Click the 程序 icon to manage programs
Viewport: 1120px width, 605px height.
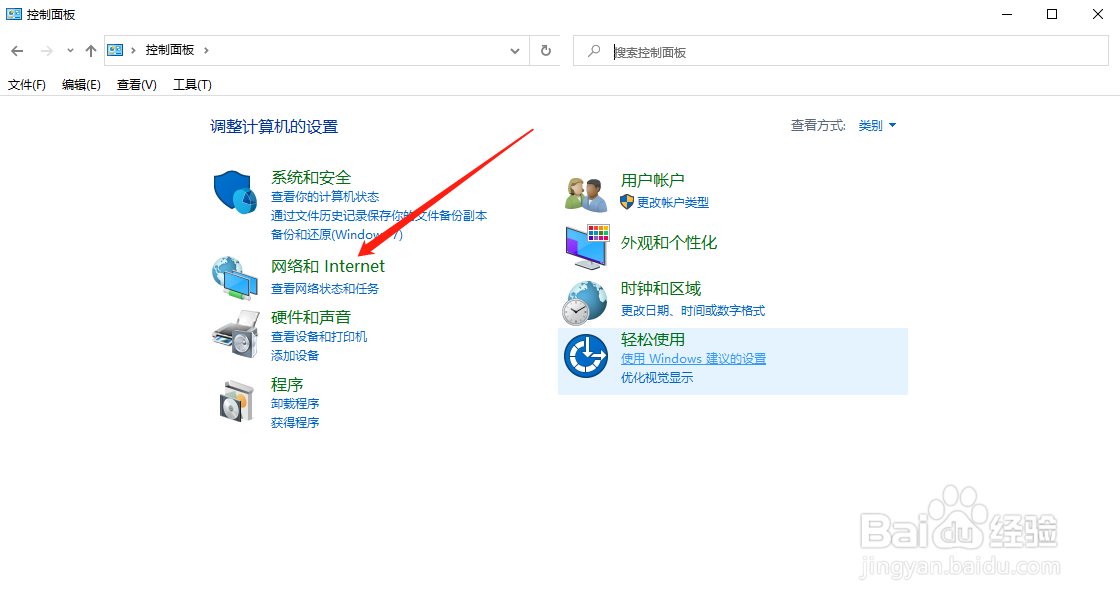[235, 398]
